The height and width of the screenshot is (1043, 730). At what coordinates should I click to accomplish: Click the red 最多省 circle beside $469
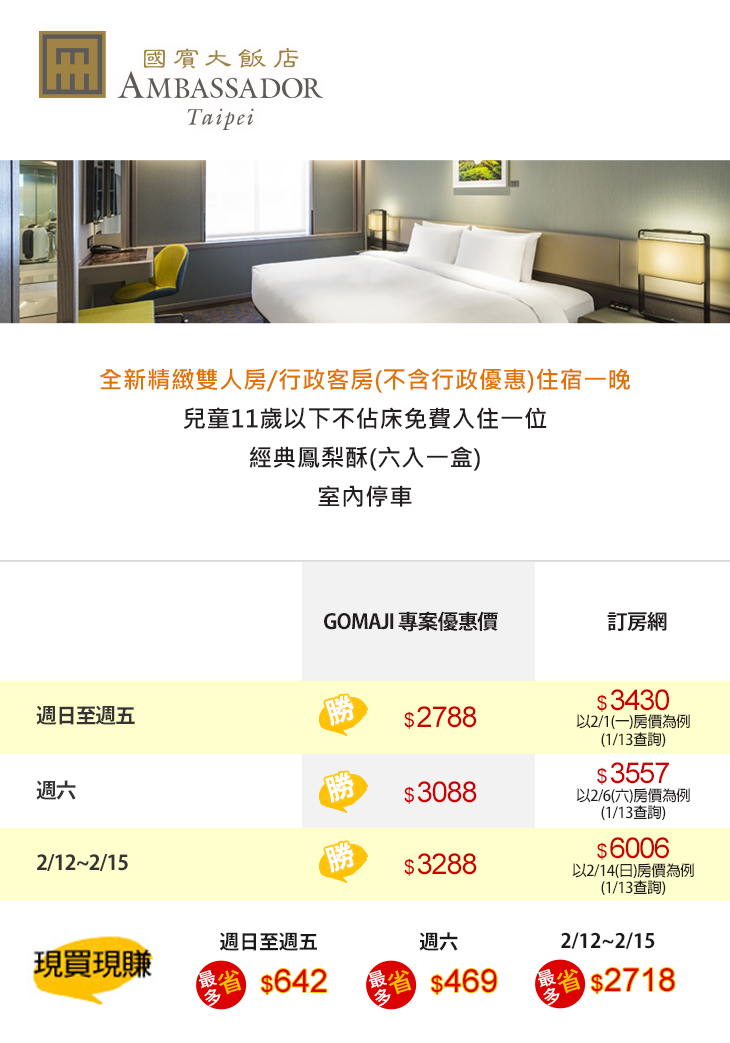pos(391,982)
